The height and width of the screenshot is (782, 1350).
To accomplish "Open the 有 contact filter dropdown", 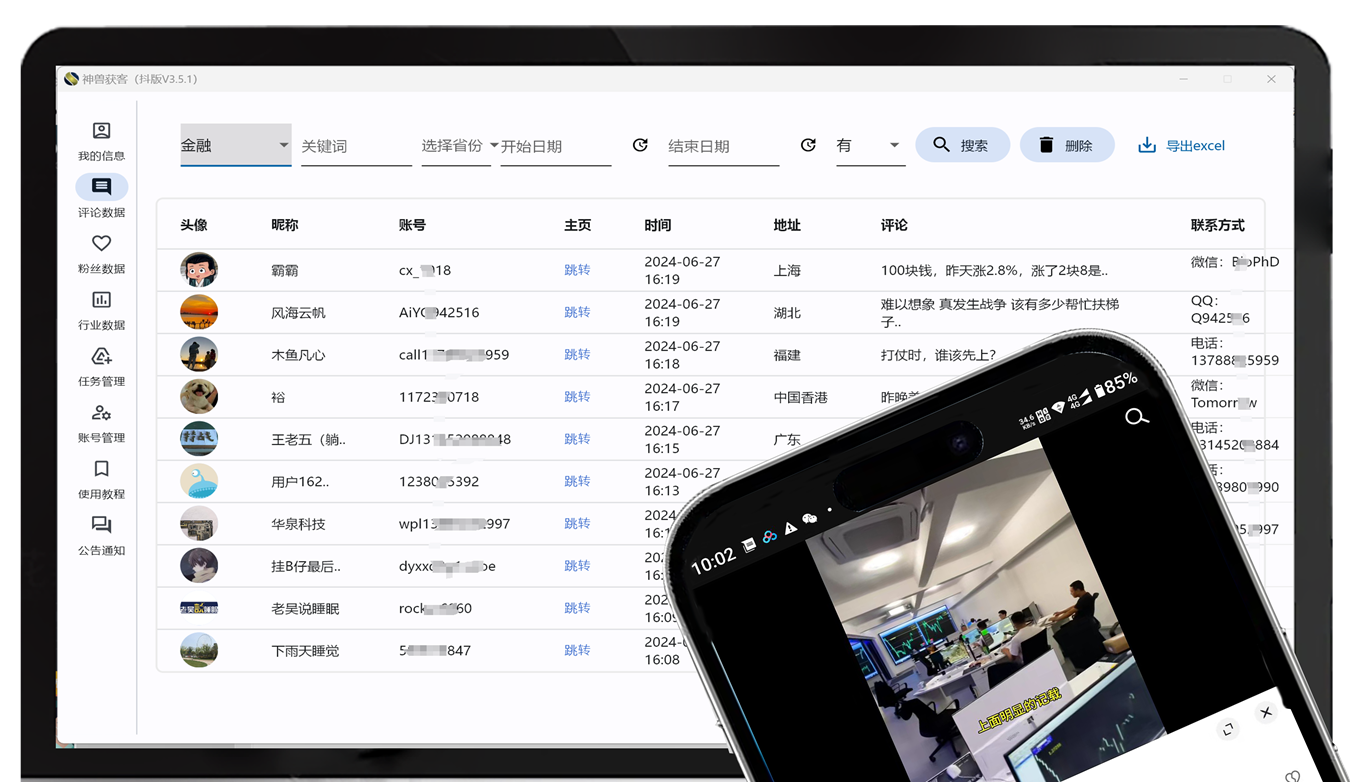I will click(870, 145).
